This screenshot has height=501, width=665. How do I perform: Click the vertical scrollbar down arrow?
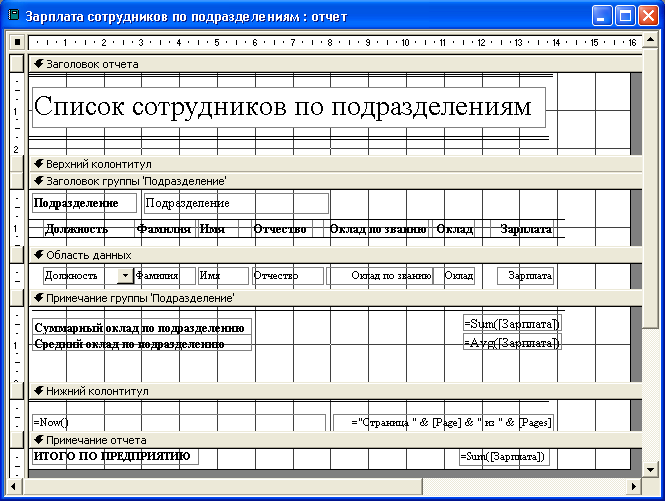tap(650, 470)
